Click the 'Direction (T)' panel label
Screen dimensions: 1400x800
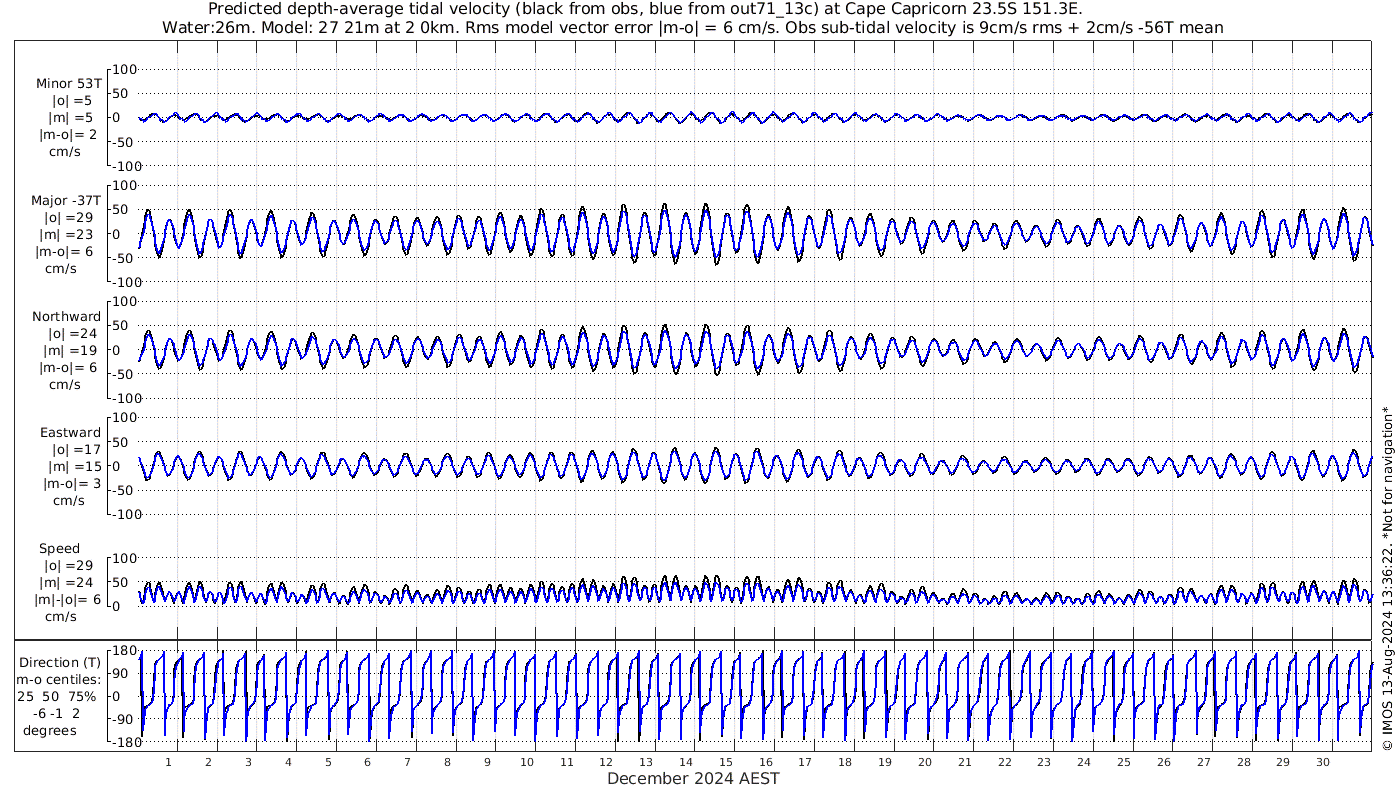tap(61, 662)
